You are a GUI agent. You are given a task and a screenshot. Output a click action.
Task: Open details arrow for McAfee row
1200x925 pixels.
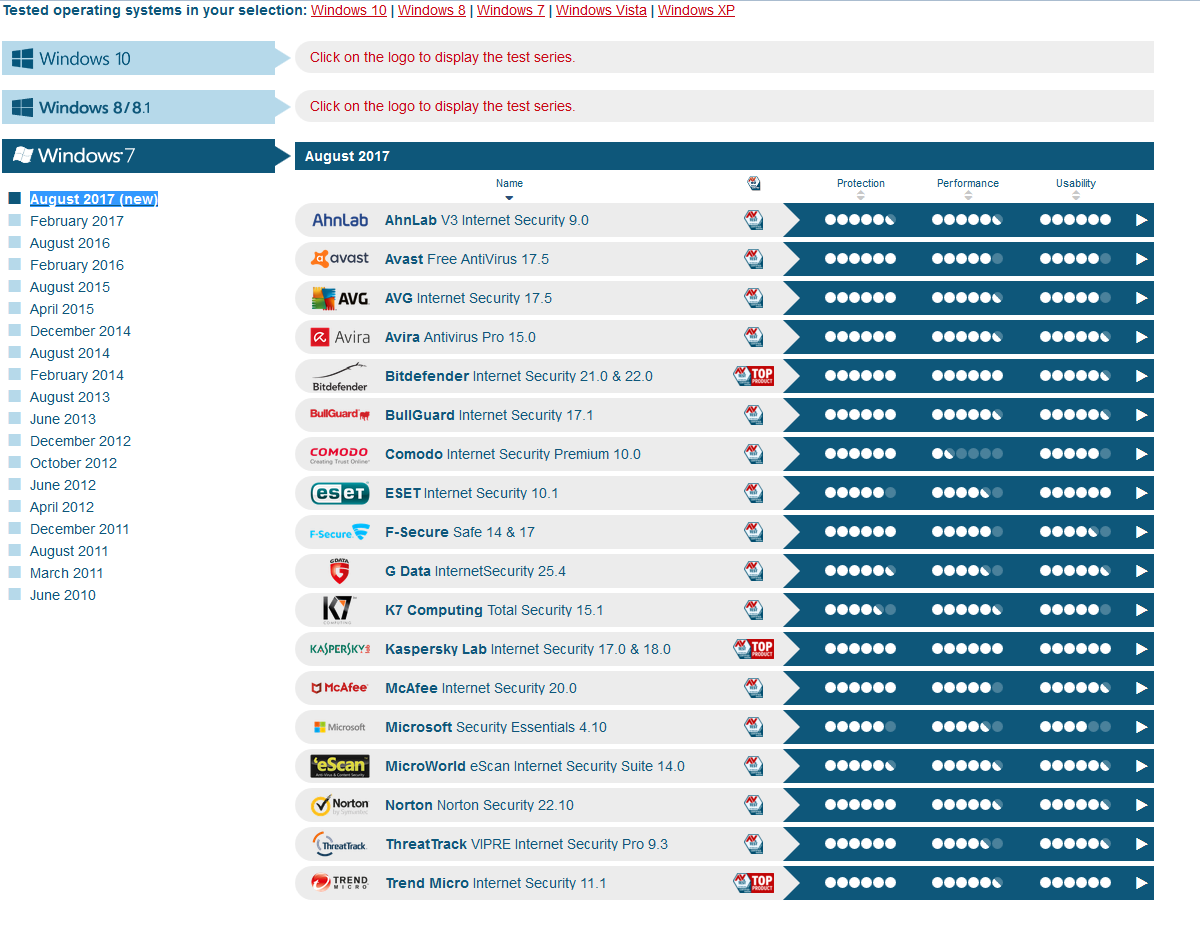[1142, 688]
